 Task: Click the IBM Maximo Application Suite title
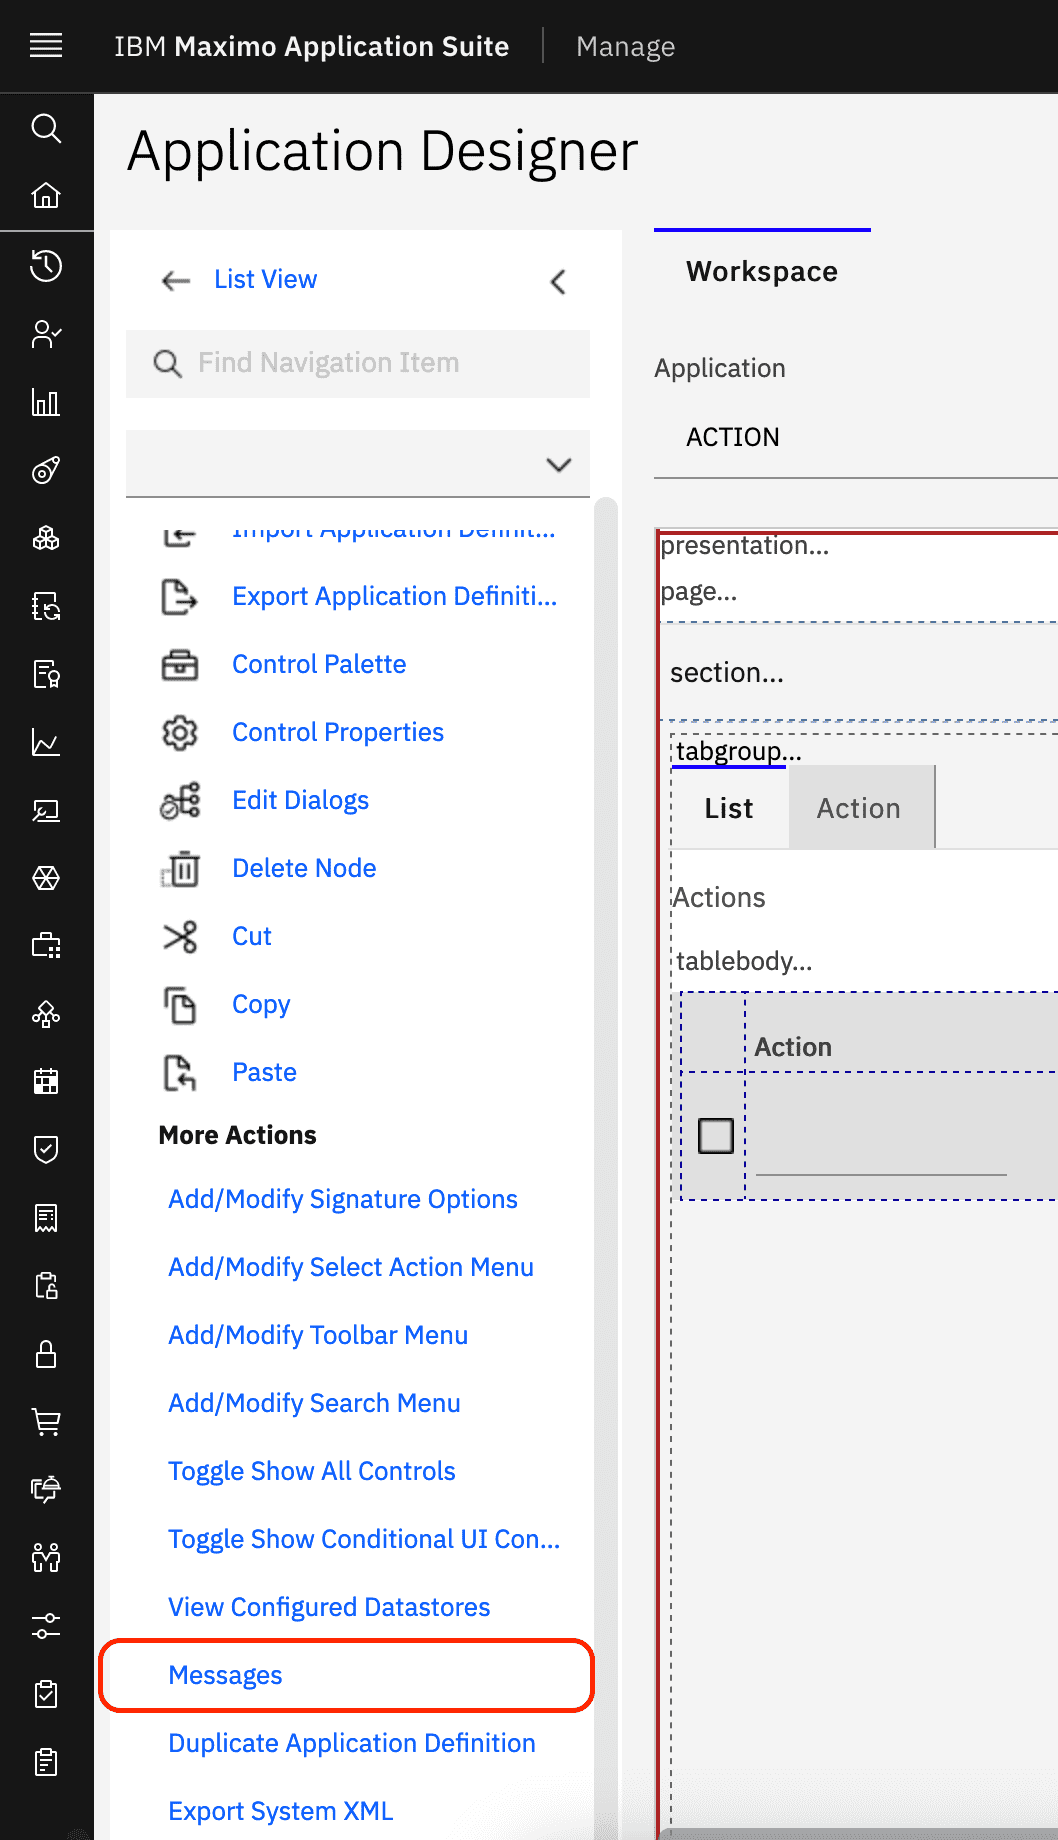(x=311, y=46)
